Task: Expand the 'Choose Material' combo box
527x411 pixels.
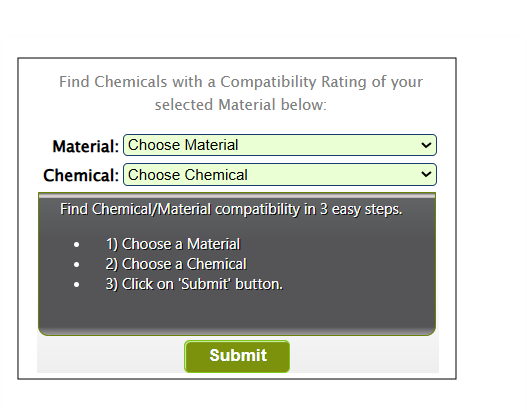Action: coord(280,145)
